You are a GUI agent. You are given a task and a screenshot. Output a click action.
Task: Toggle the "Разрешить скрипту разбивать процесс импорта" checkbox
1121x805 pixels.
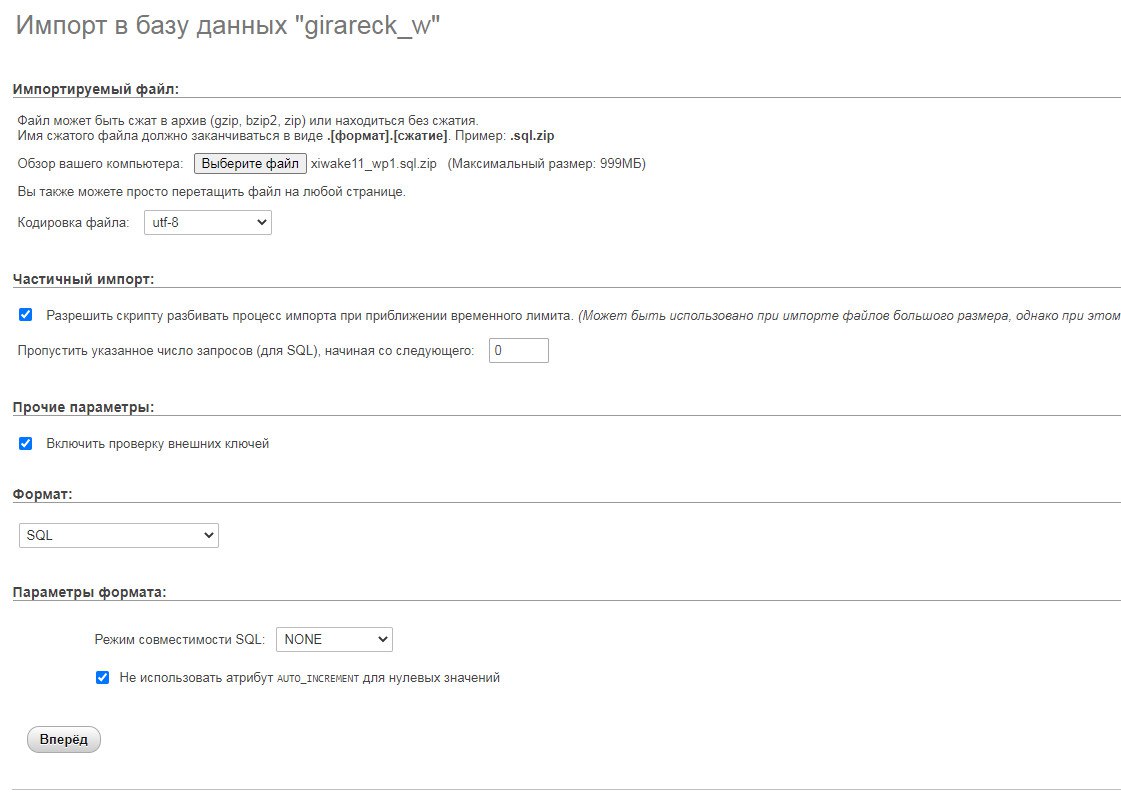tap(26, 315)
